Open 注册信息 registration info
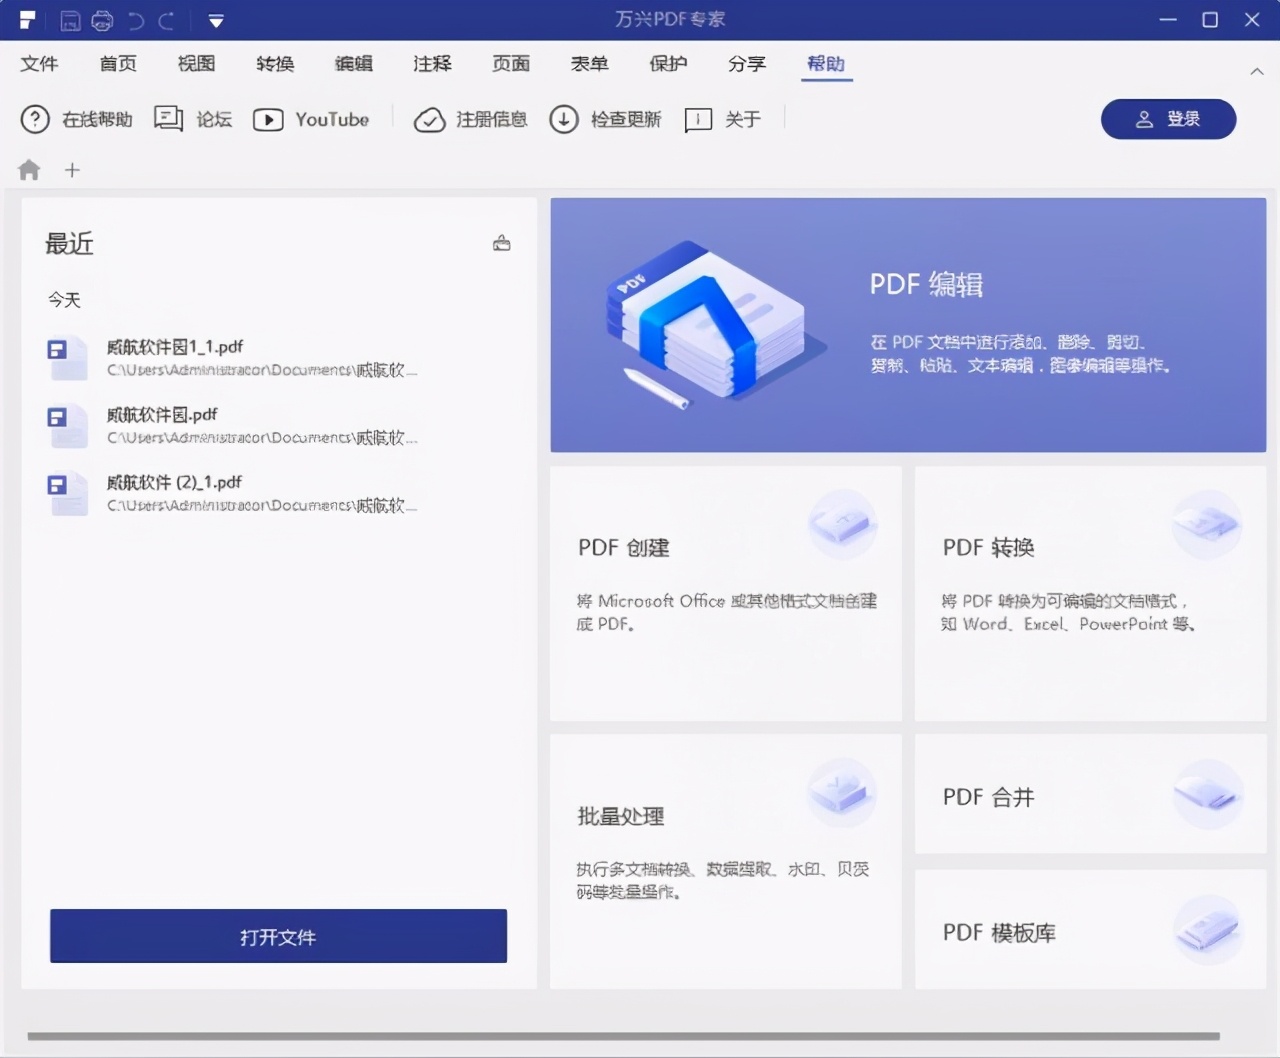 pyautogui.click(x=470, y=119)
